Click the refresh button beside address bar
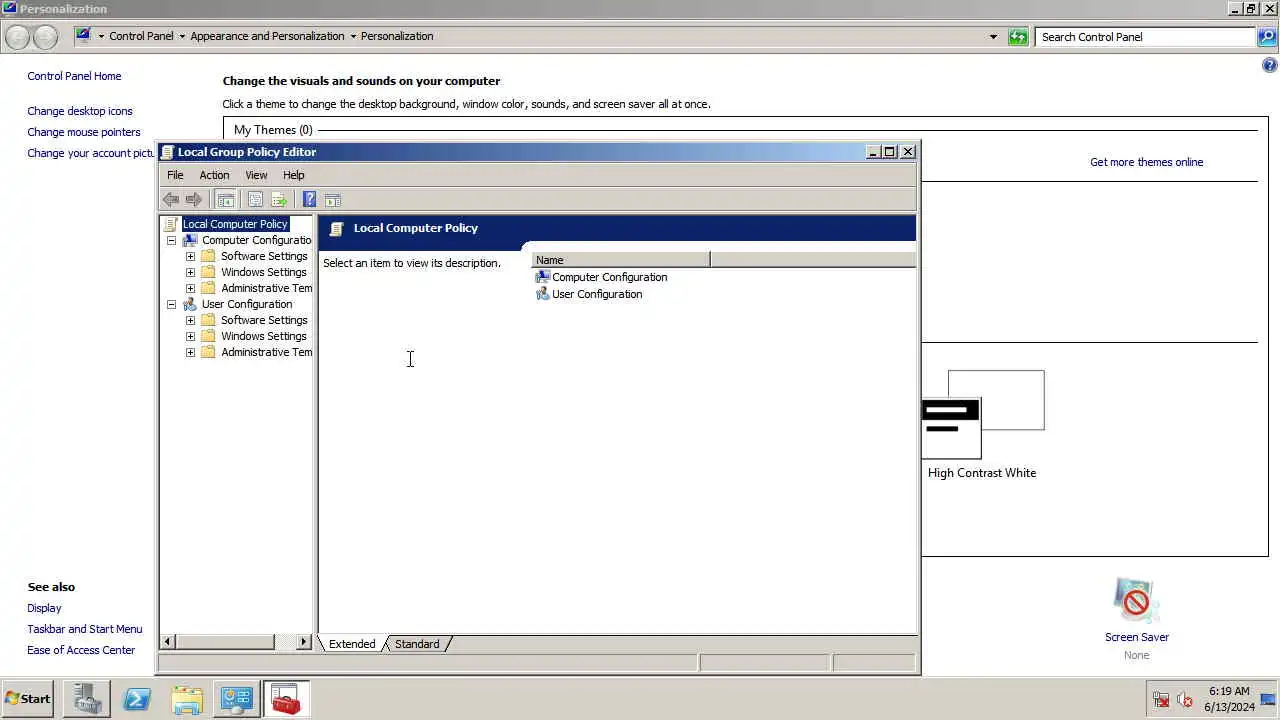This screenshot has width=1280, height=720. pos(1018,37)
